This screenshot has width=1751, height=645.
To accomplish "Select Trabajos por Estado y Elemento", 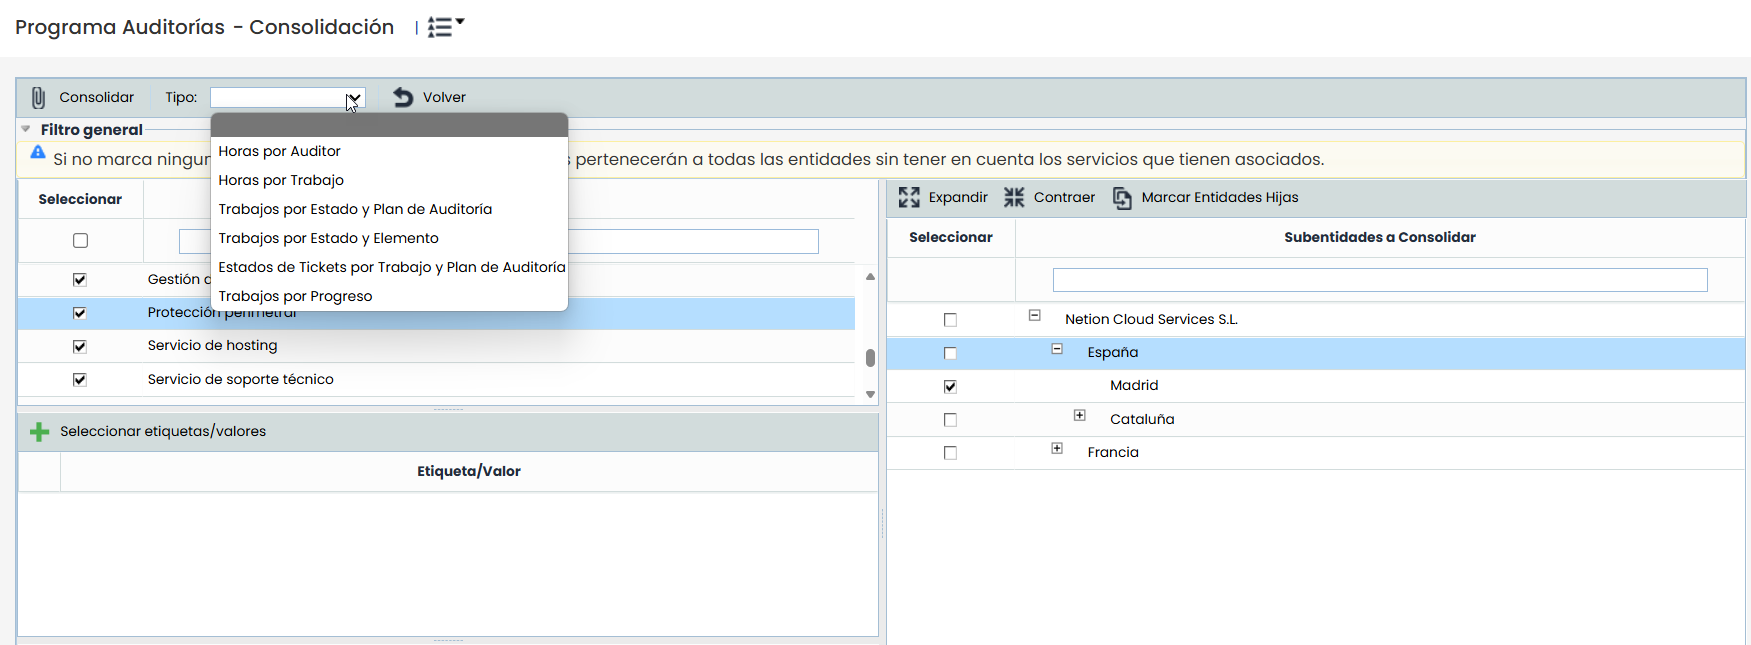I will tap(328, 238).
